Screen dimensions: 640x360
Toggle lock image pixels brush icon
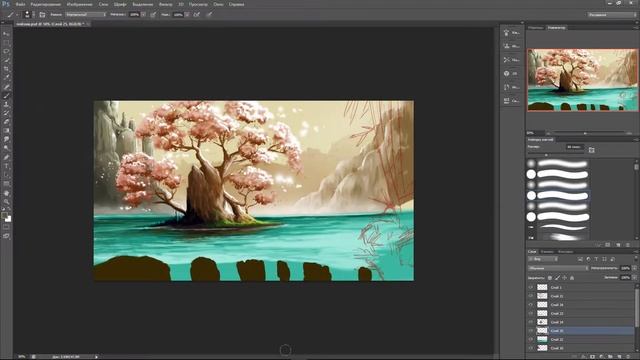pyautogui.click(x=557, y=278)
